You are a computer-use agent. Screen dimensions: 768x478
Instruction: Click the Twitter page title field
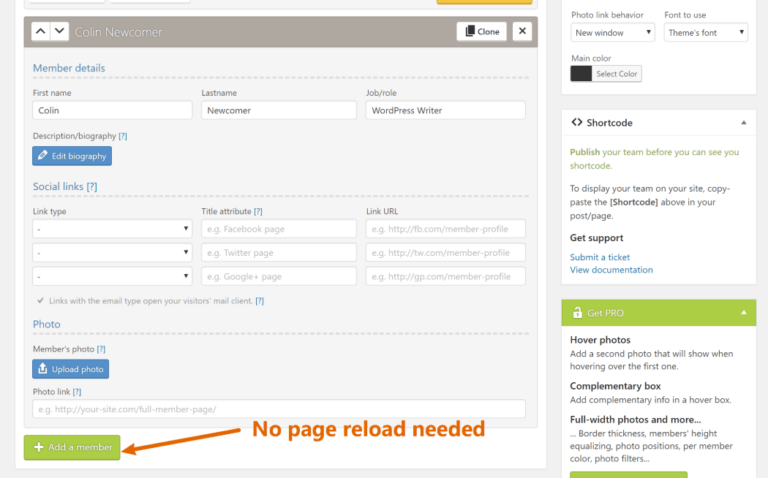tap(279, 253)
